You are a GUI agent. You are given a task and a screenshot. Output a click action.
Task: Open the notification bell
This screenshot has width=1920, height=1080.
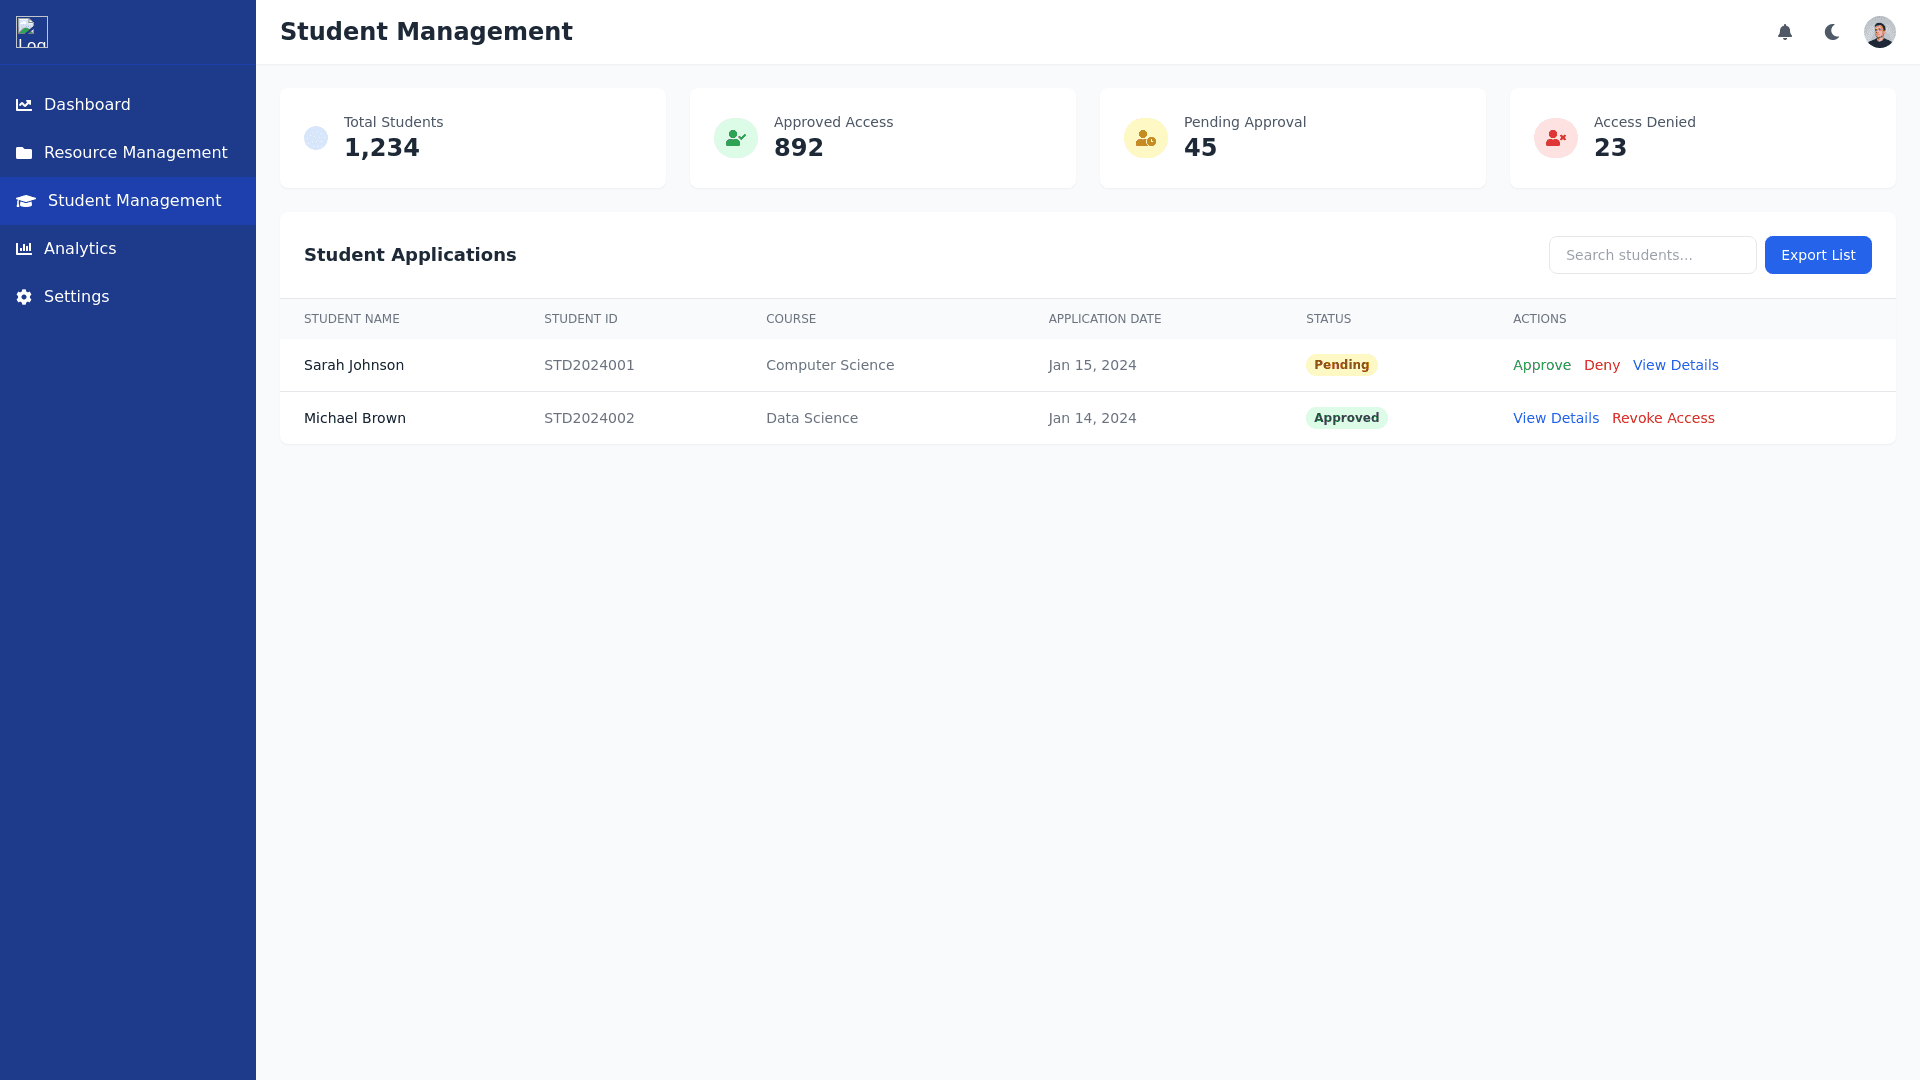1785,32
